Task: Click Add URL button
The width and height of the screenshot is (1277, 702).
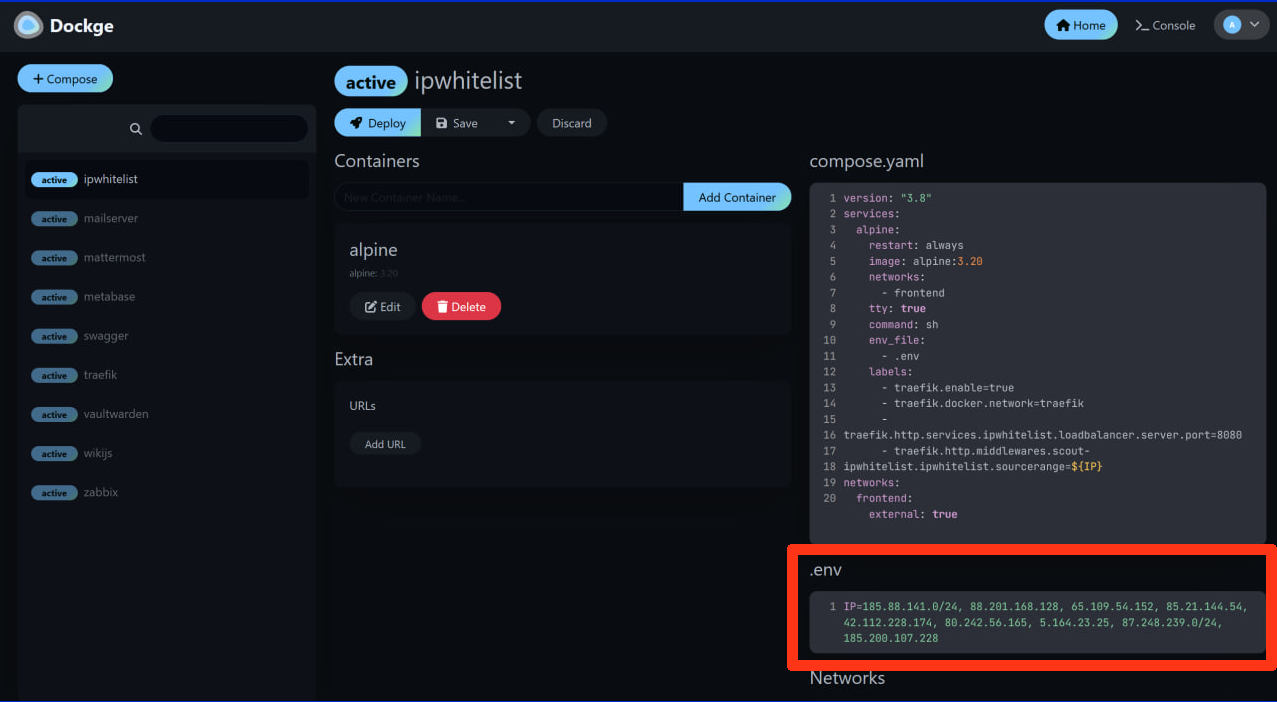Action: pos(385,444)
